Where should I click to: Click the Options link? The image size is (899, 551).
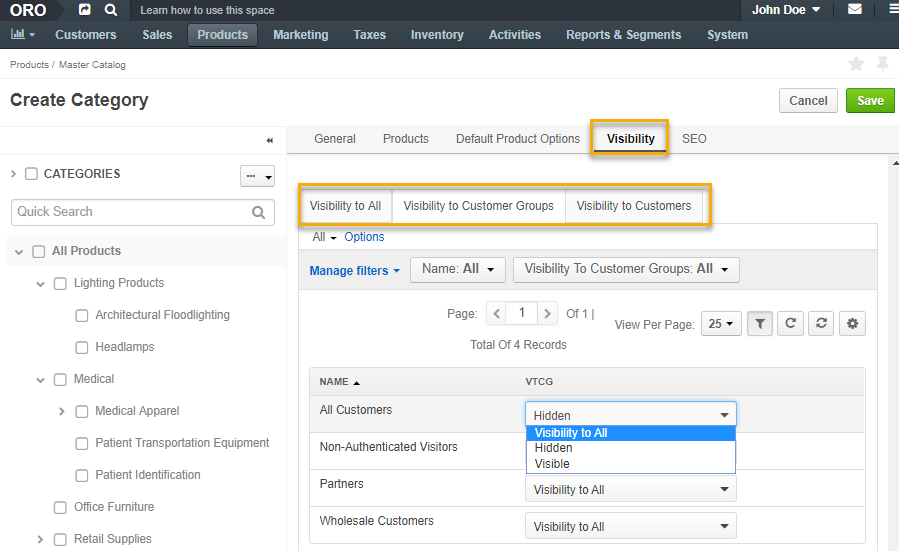coord(364,237)
